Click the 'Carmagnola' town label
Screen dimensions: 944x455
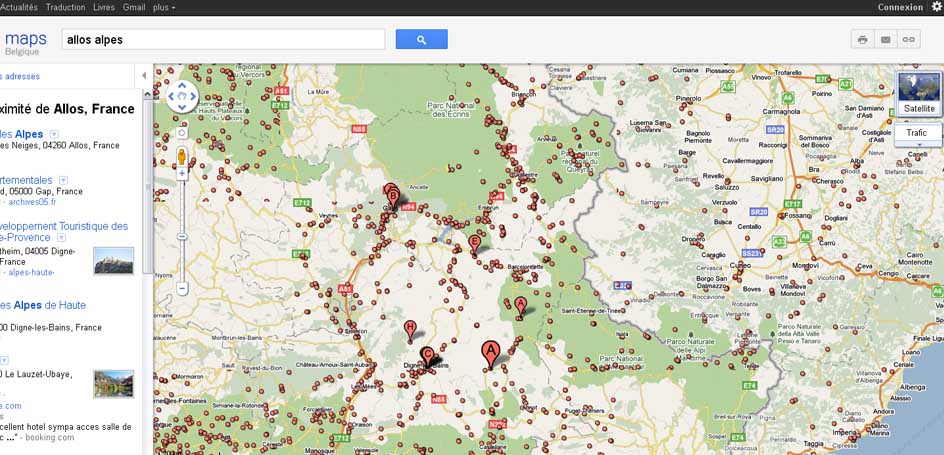780,112
